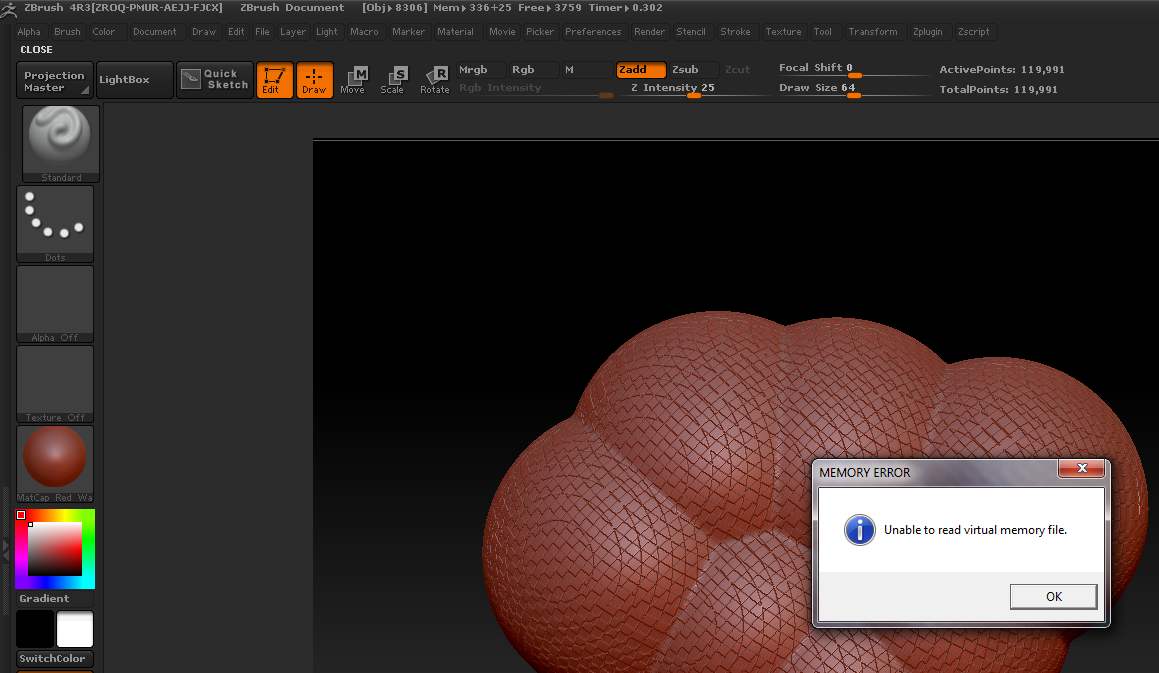Toggle Draw mode button
Screen dimensions: 1159x673
click(x=314, y=80)
